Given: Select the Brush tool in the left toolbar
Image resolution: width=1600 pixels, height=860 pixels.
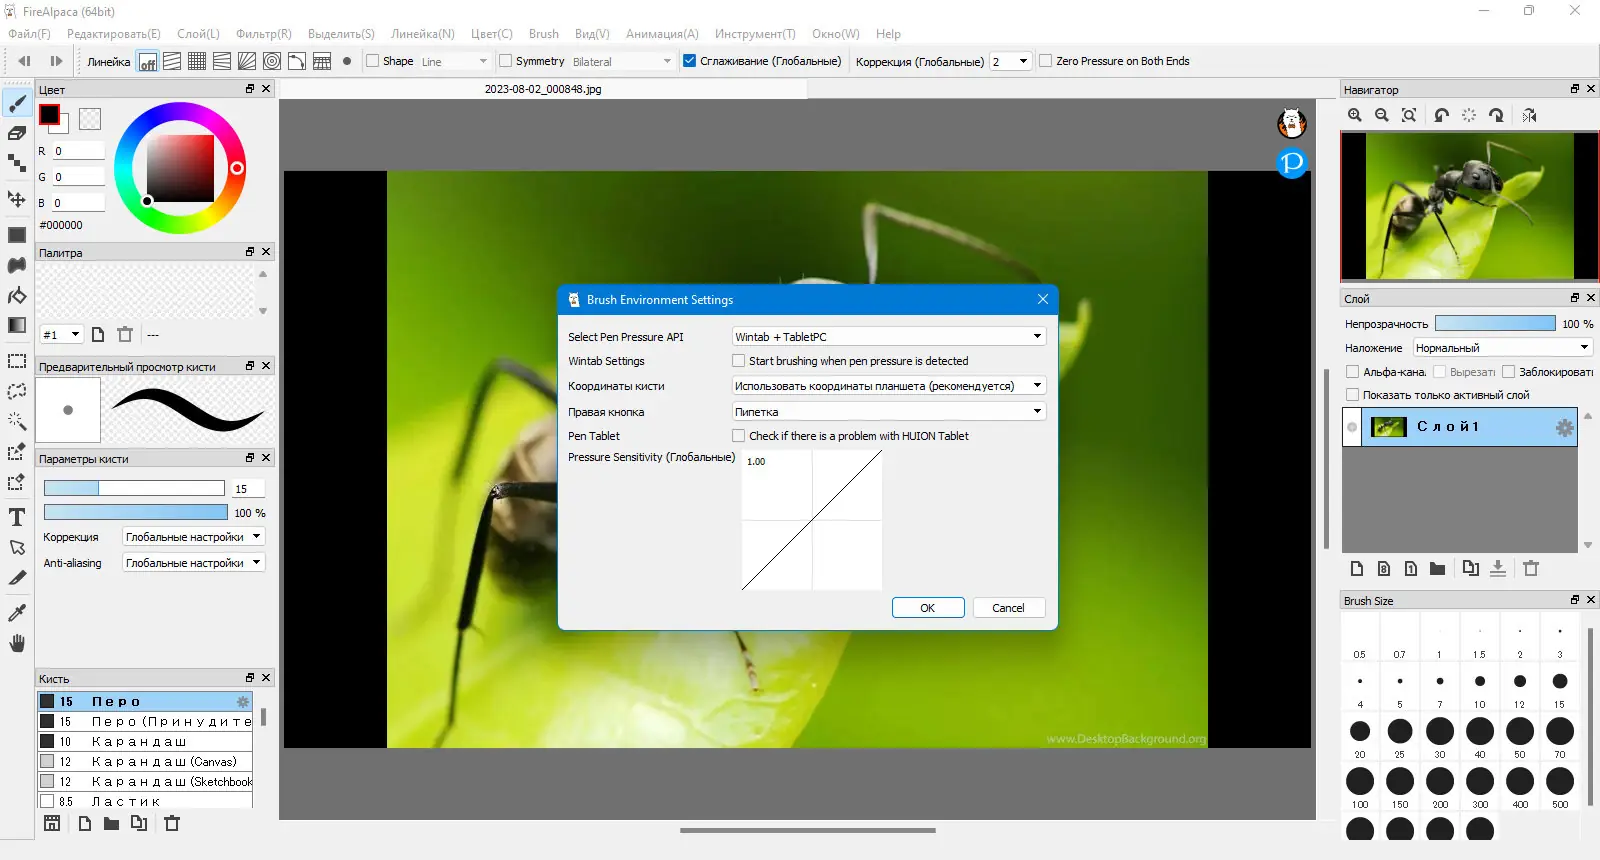Looking at the screenshot, I should (17, 103).
